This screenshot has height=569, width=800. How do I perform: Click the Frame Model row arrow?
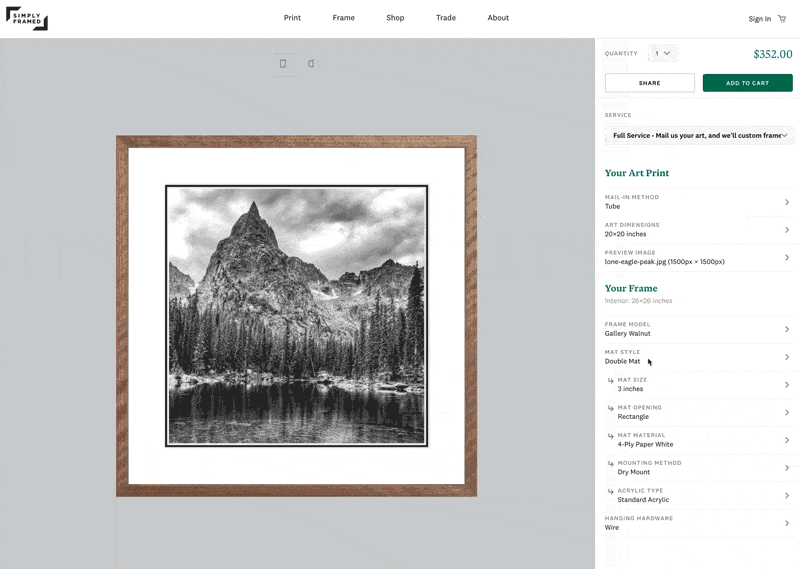[786, 329]
